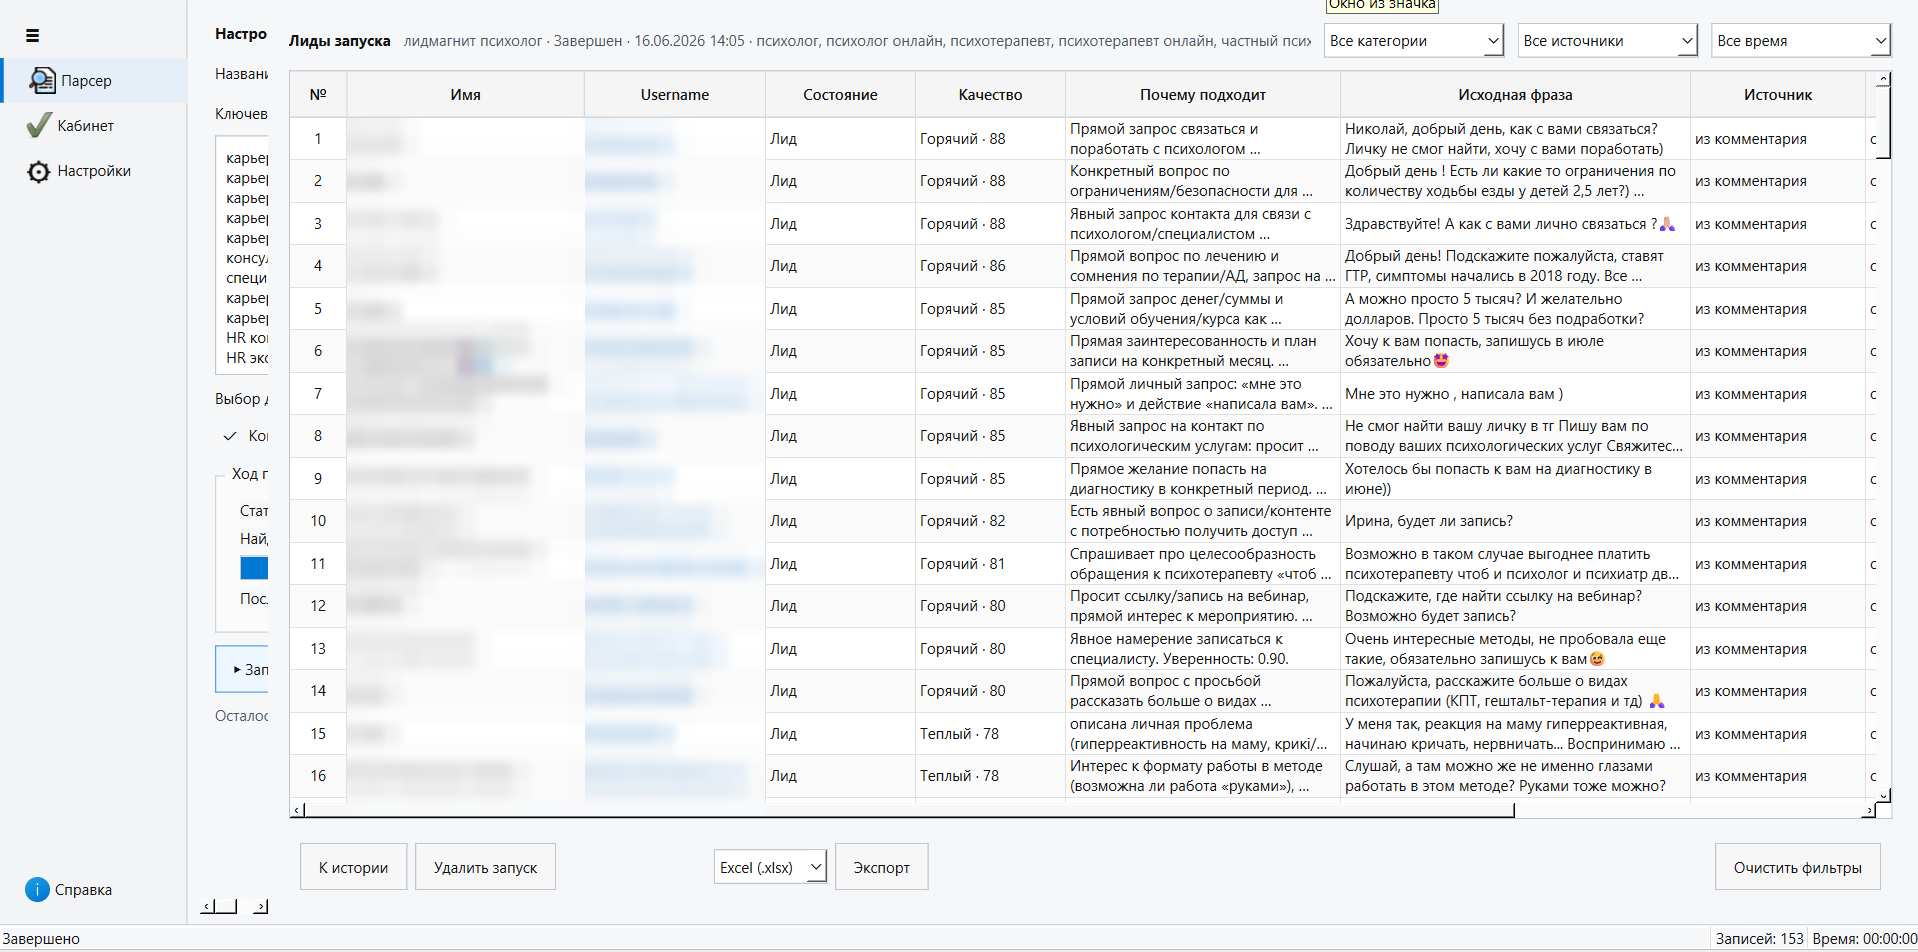Select row number 5 cell
Viewport: 1918px width, 952px height.
click(x=318, y=308)
